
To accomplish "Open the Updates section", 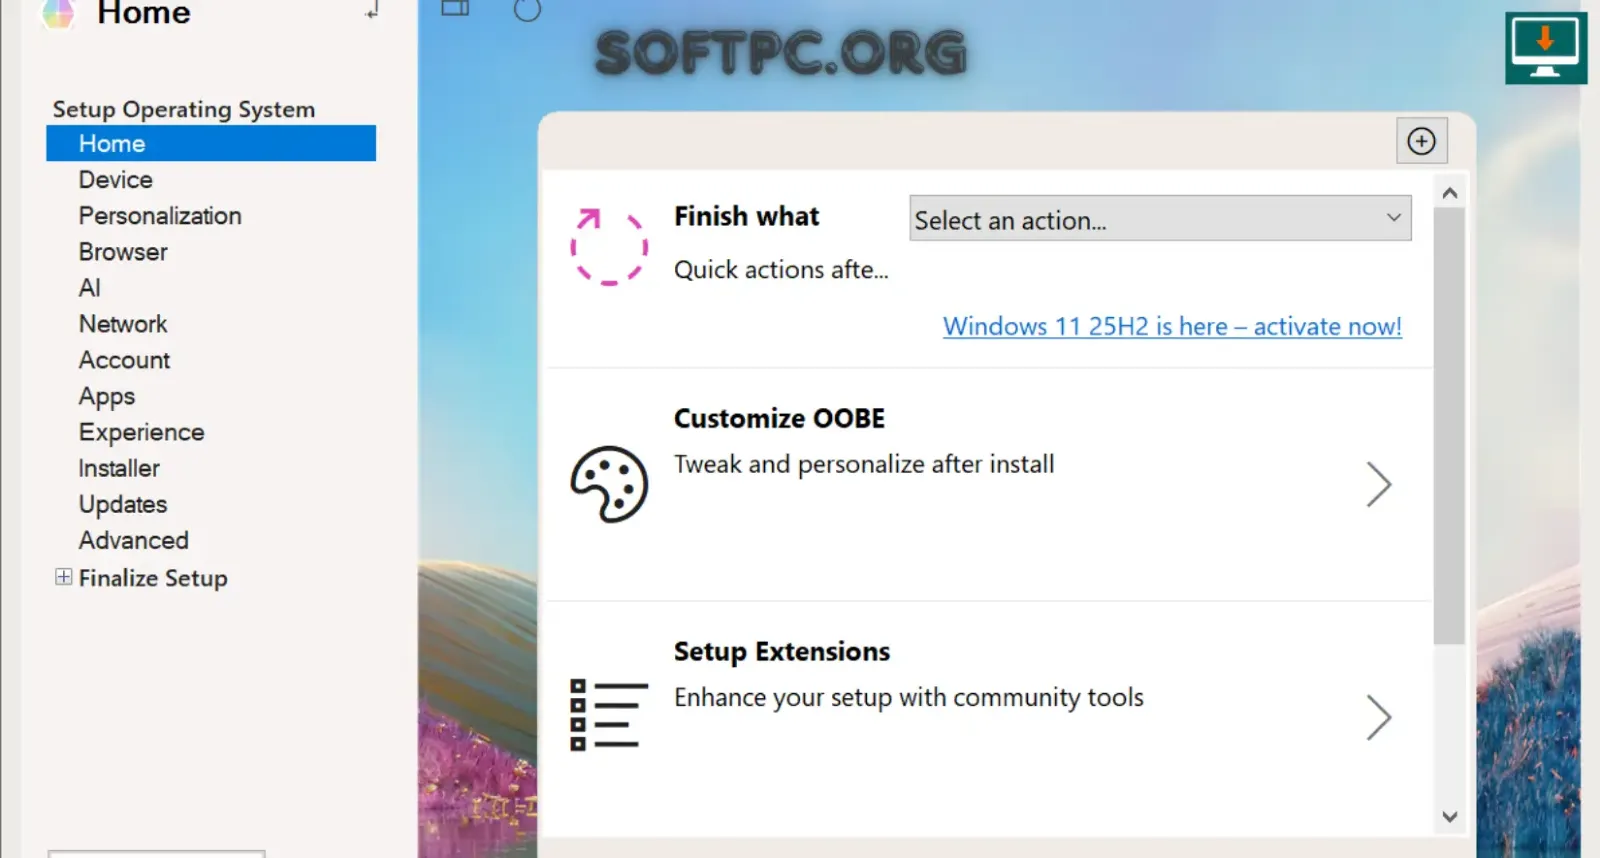I will 123,504.
